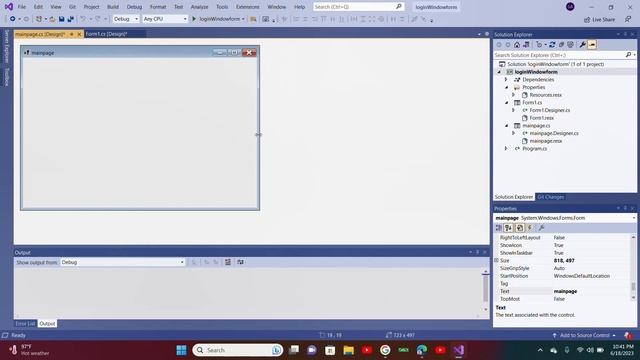Open the Any CPU platform dropdown
Screen dimensions: 640x360
click(165, 19)
